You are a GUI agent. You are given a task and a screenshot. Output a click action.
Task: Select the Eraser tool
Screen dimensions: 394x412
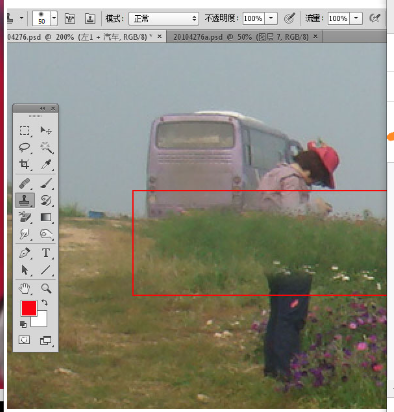click(25, 217)
